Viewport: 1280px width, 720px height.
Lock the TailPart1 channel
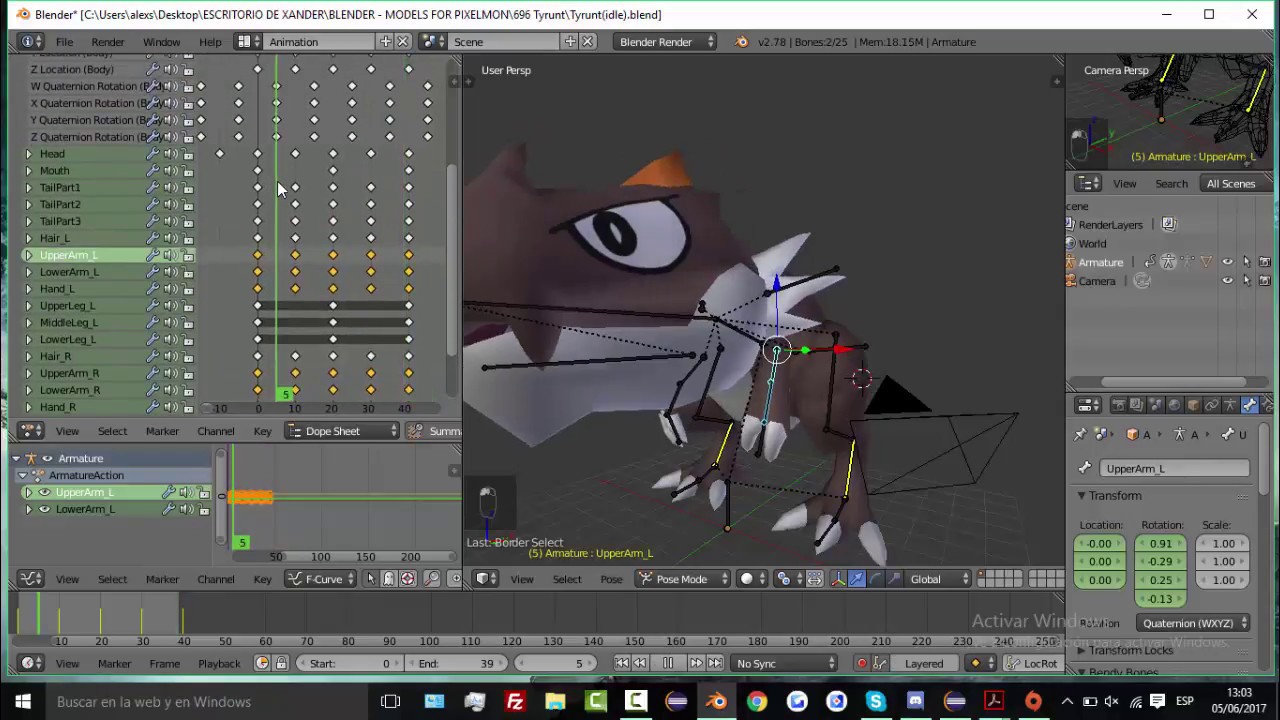188,188
